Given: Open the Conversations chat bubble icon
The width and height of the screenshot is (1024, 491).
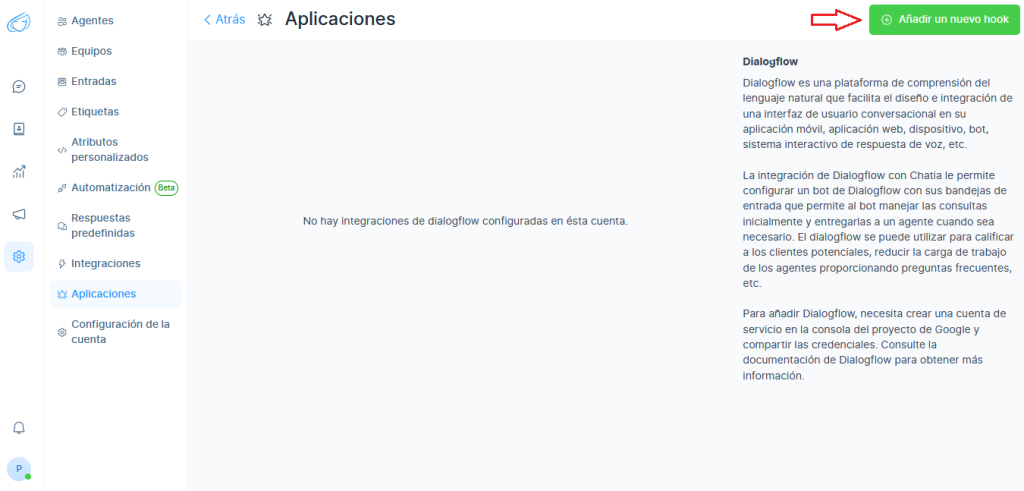Looking at the screenshot, I should [19, 86].
